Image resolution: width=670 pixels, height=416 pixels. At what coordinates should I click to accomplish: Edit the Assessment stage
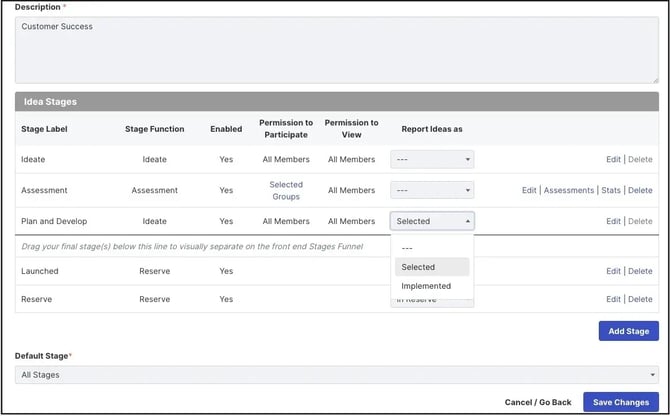[528, 190]
